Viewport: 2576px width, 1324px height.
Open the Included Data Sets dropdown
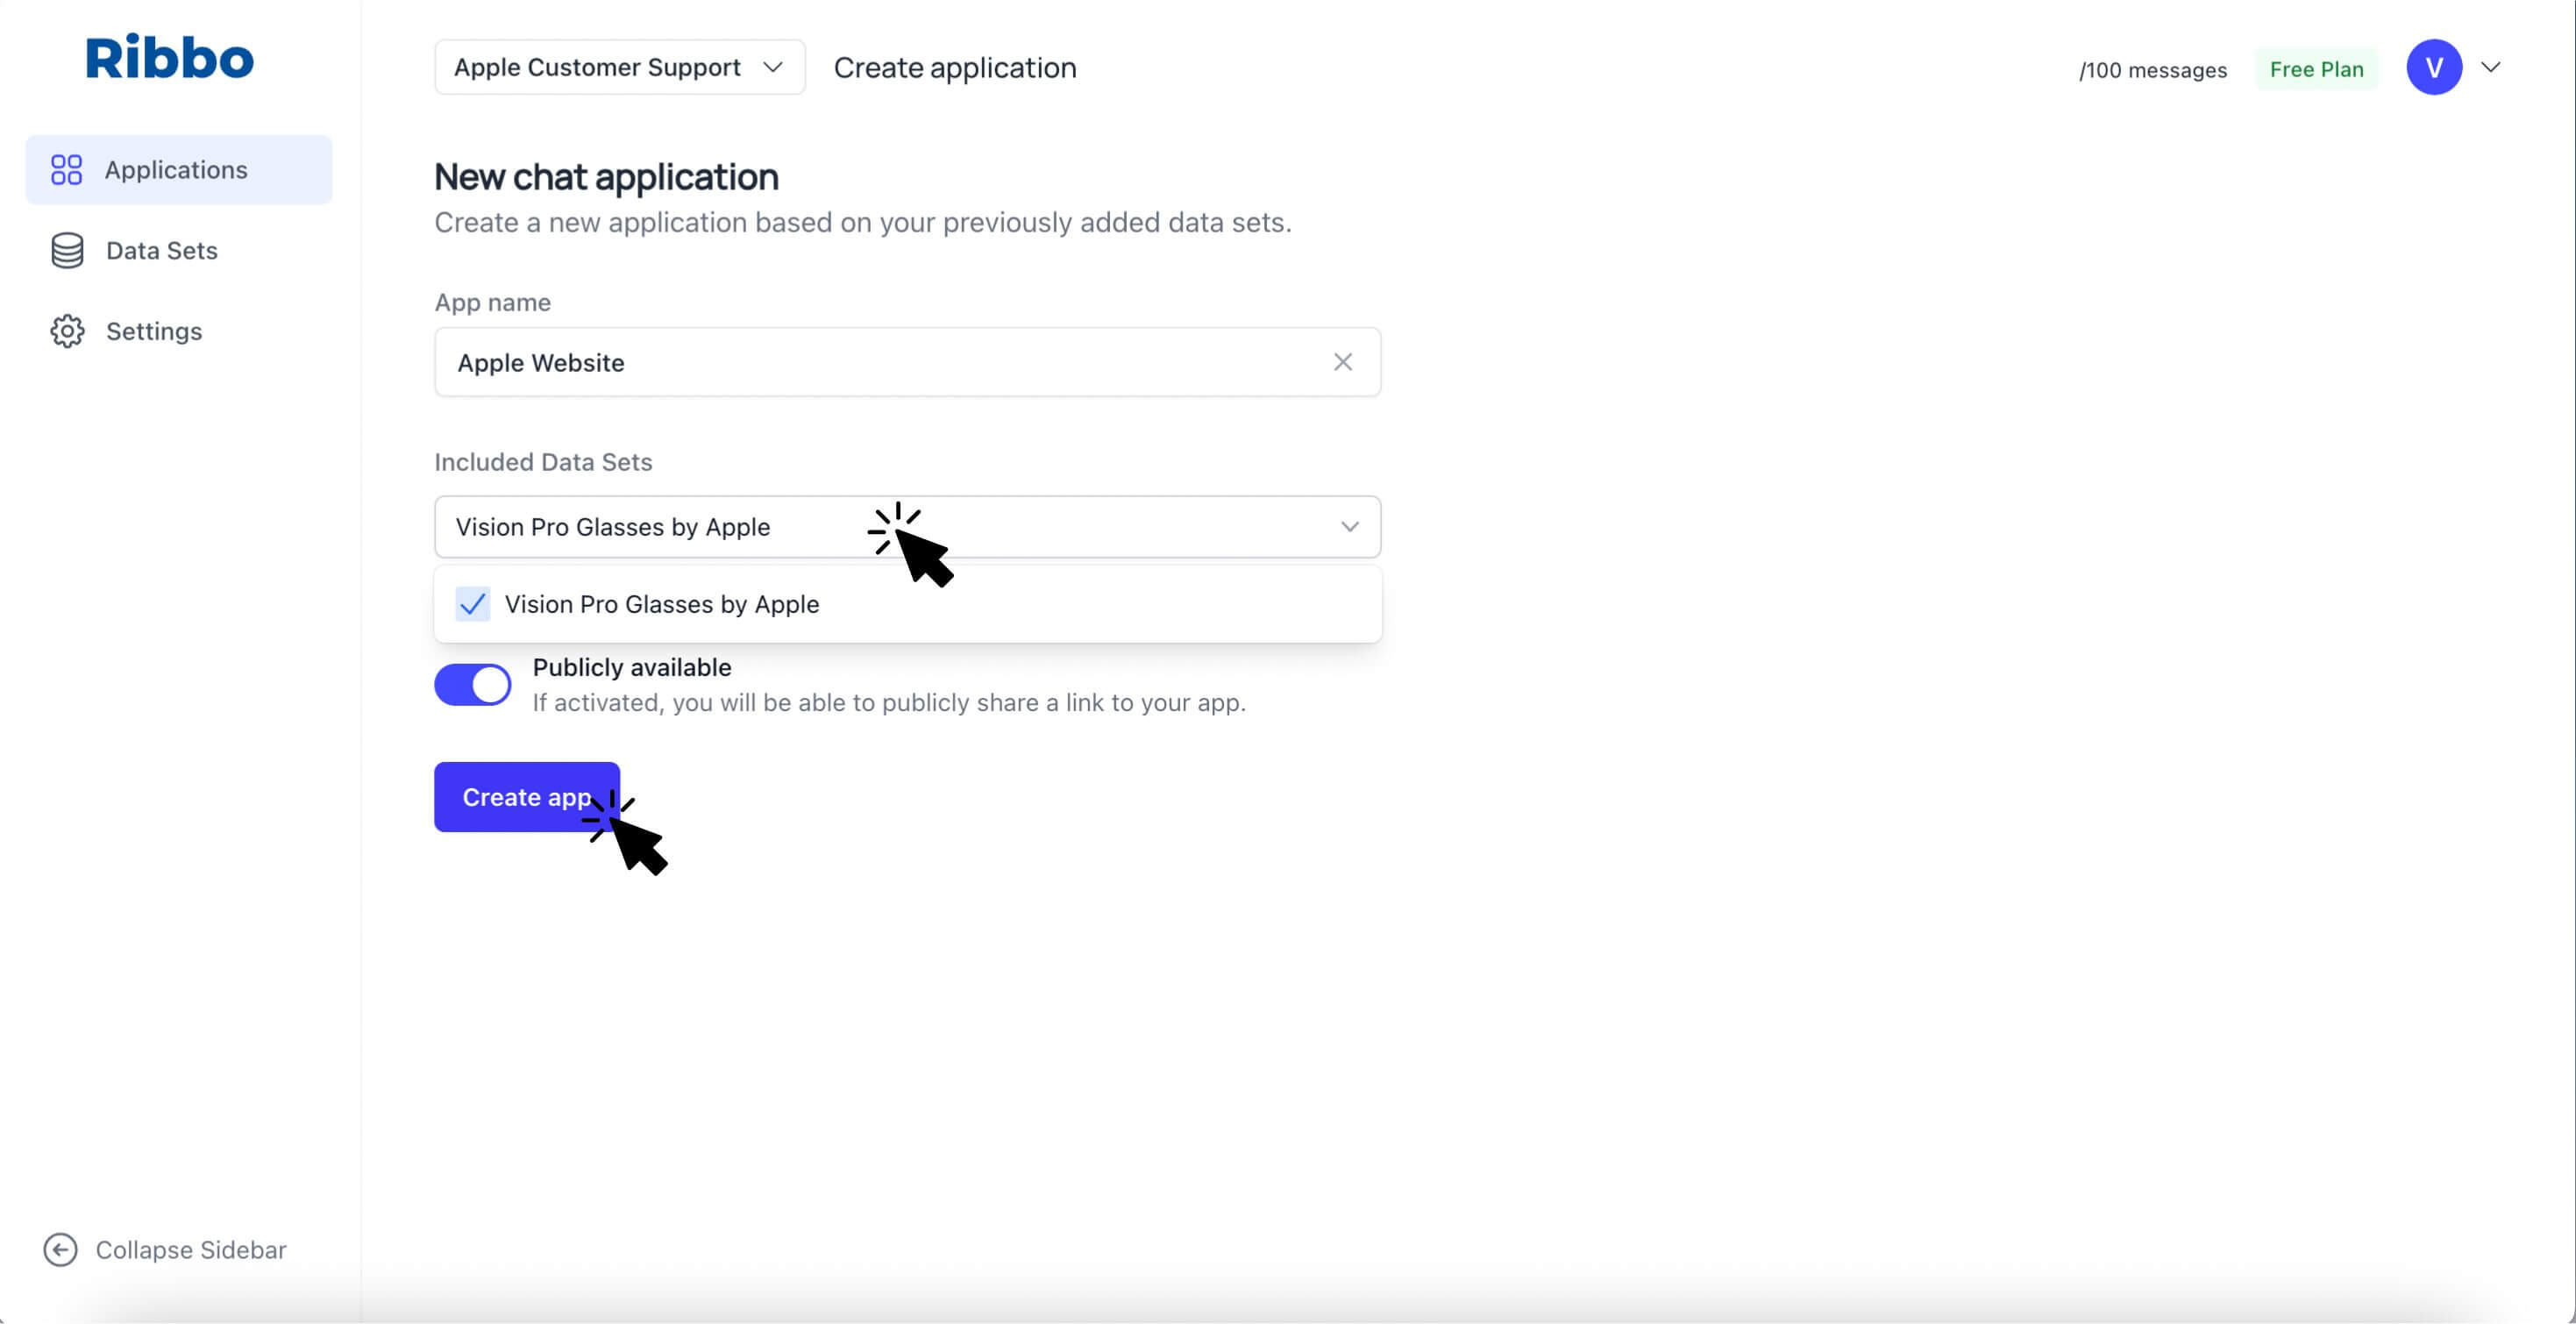pos(1349,527)
